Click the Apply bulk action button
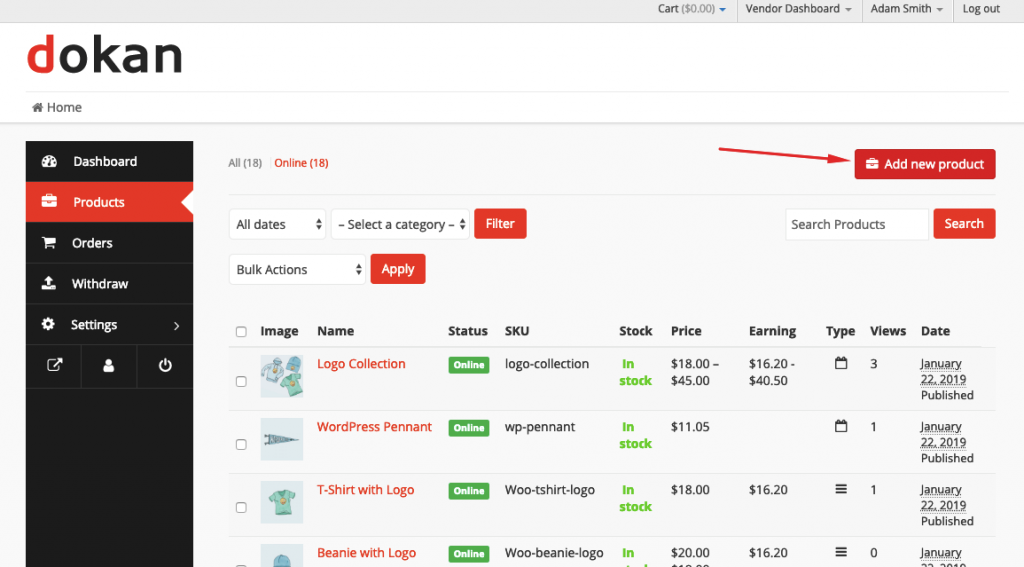This screenshot has width=1024, height=567. pyautogui.click(x=398, y=269)
